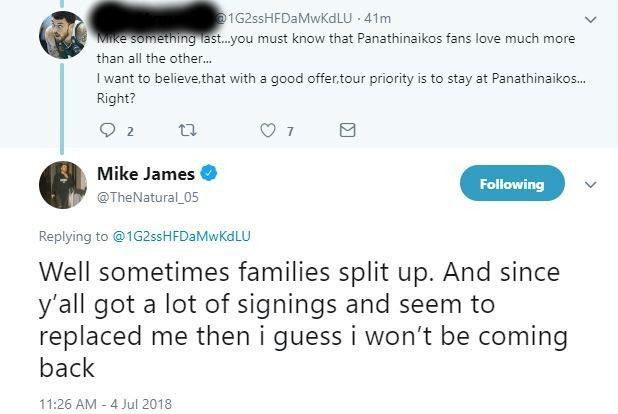618x414 pixels.
Task: Like the fan's tweet with heart icon
Action: click(x=267, y=130)
